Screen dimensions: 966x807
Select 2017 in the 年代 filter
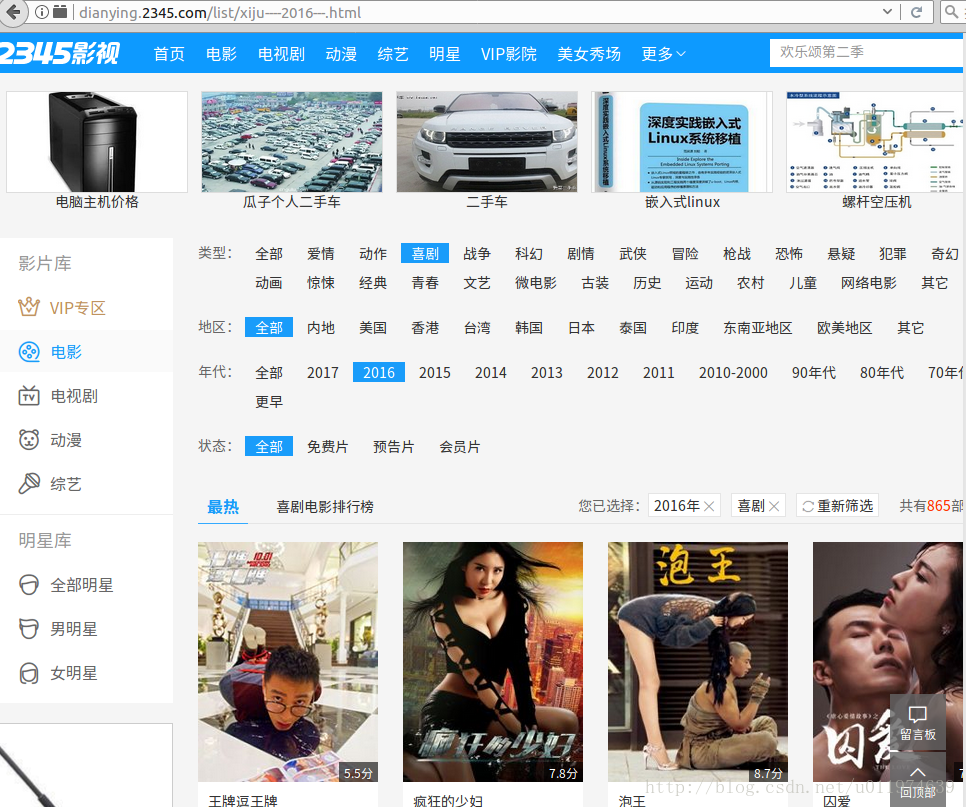[323, 373]
